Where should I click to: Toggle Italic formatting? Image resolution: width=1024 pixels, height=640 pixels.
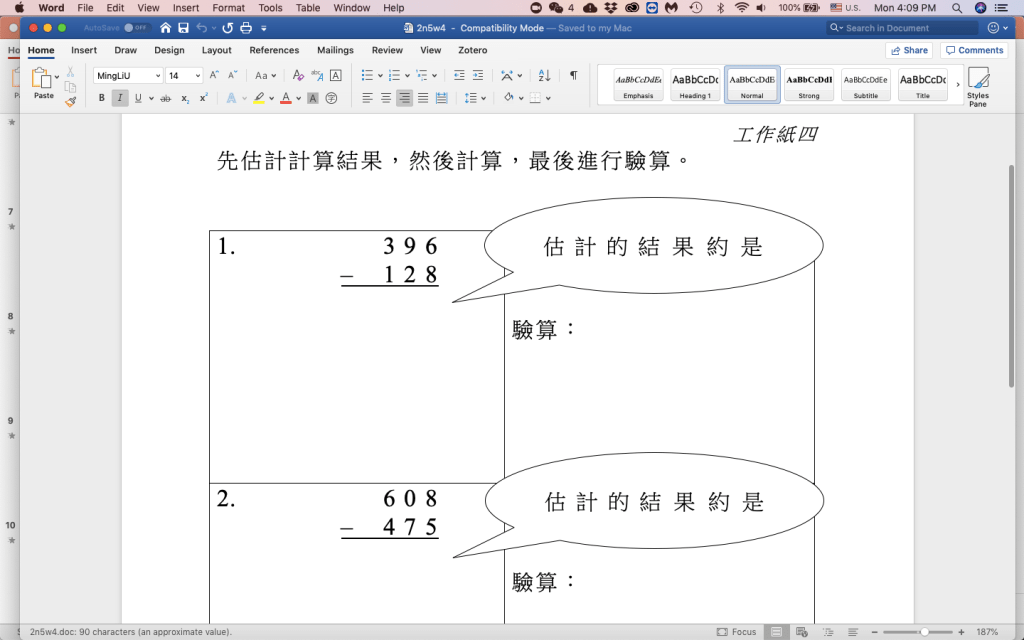[x=120, y=98]
